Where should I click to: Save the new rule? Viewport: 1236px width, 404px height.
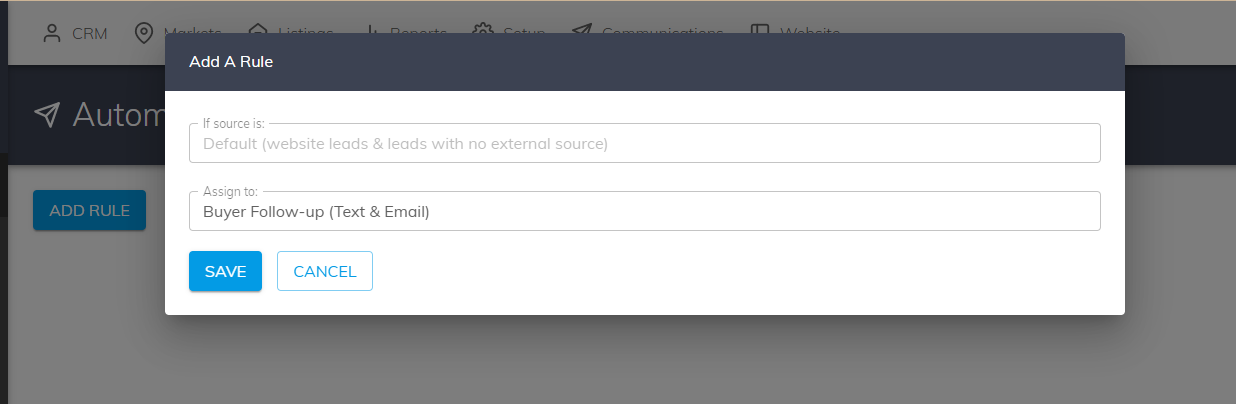pyautogui.click(x=225, y=271)
